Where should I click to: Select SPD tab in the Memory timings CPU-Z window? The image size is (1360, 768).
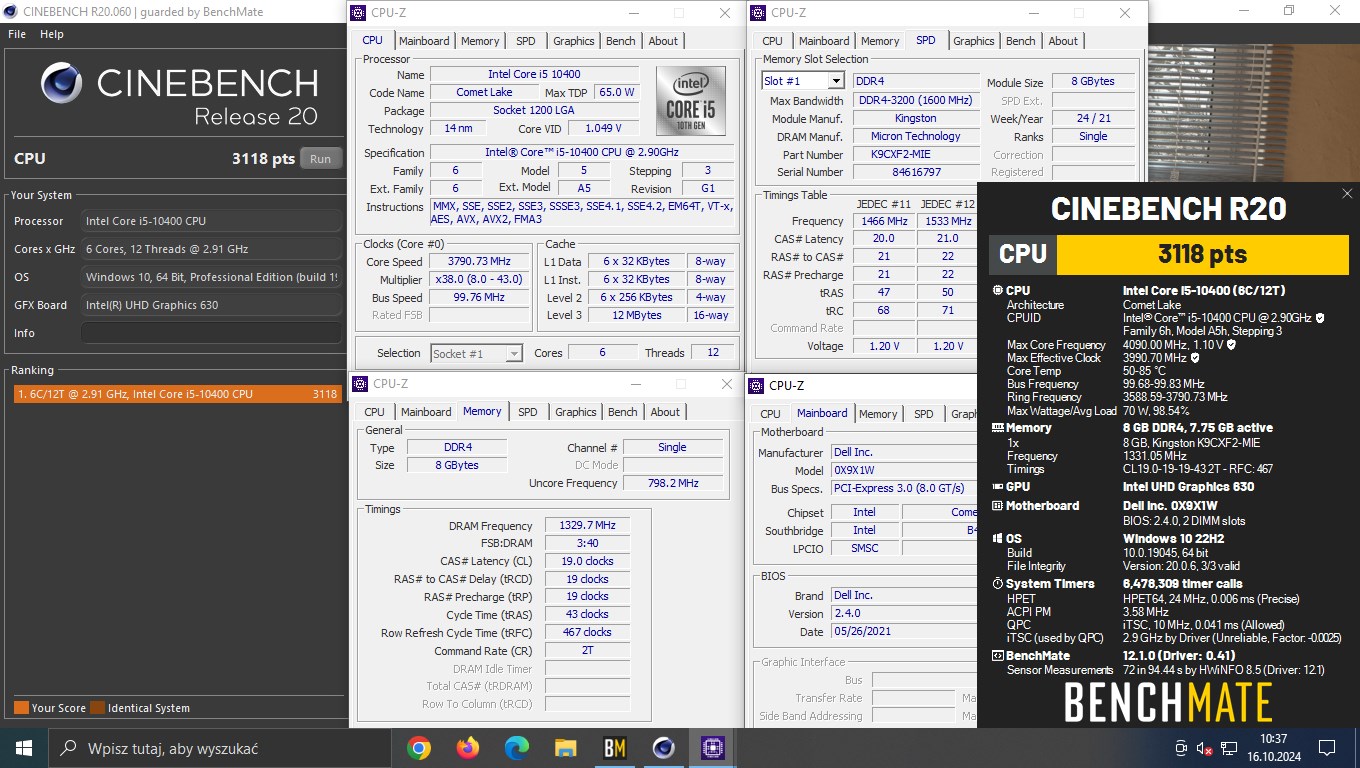(528, 412)
